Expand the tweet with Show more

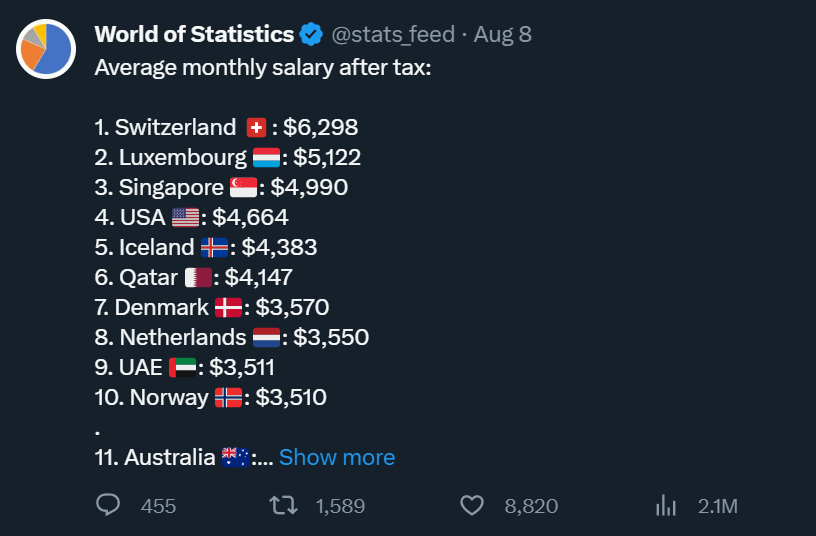pyautogui.click(x=337, y=457)
